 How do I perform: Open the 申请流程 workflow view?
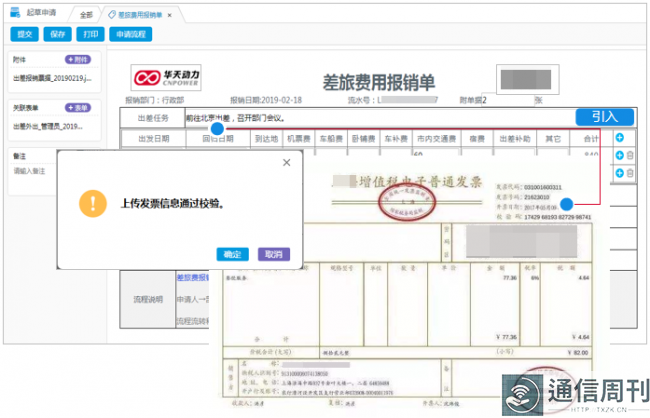[131, 34]
